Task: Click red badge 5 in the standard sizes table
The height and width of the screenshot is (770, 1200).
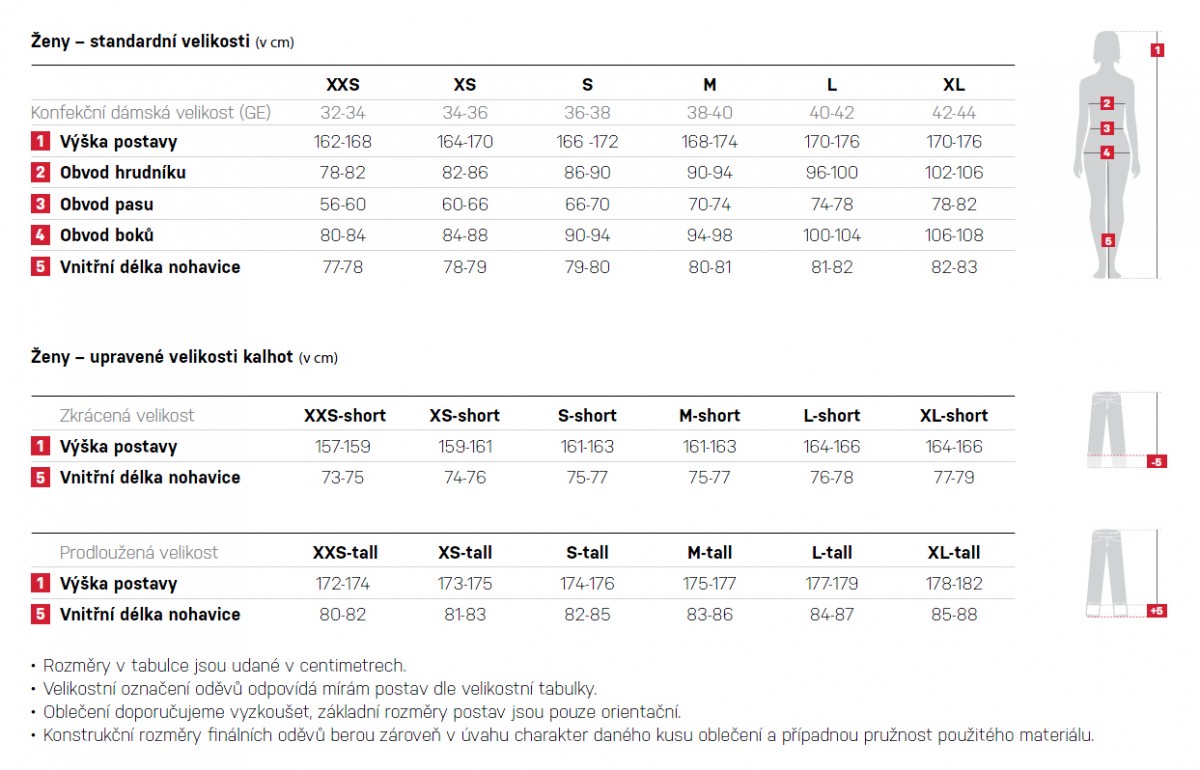Action: point(40,267)
